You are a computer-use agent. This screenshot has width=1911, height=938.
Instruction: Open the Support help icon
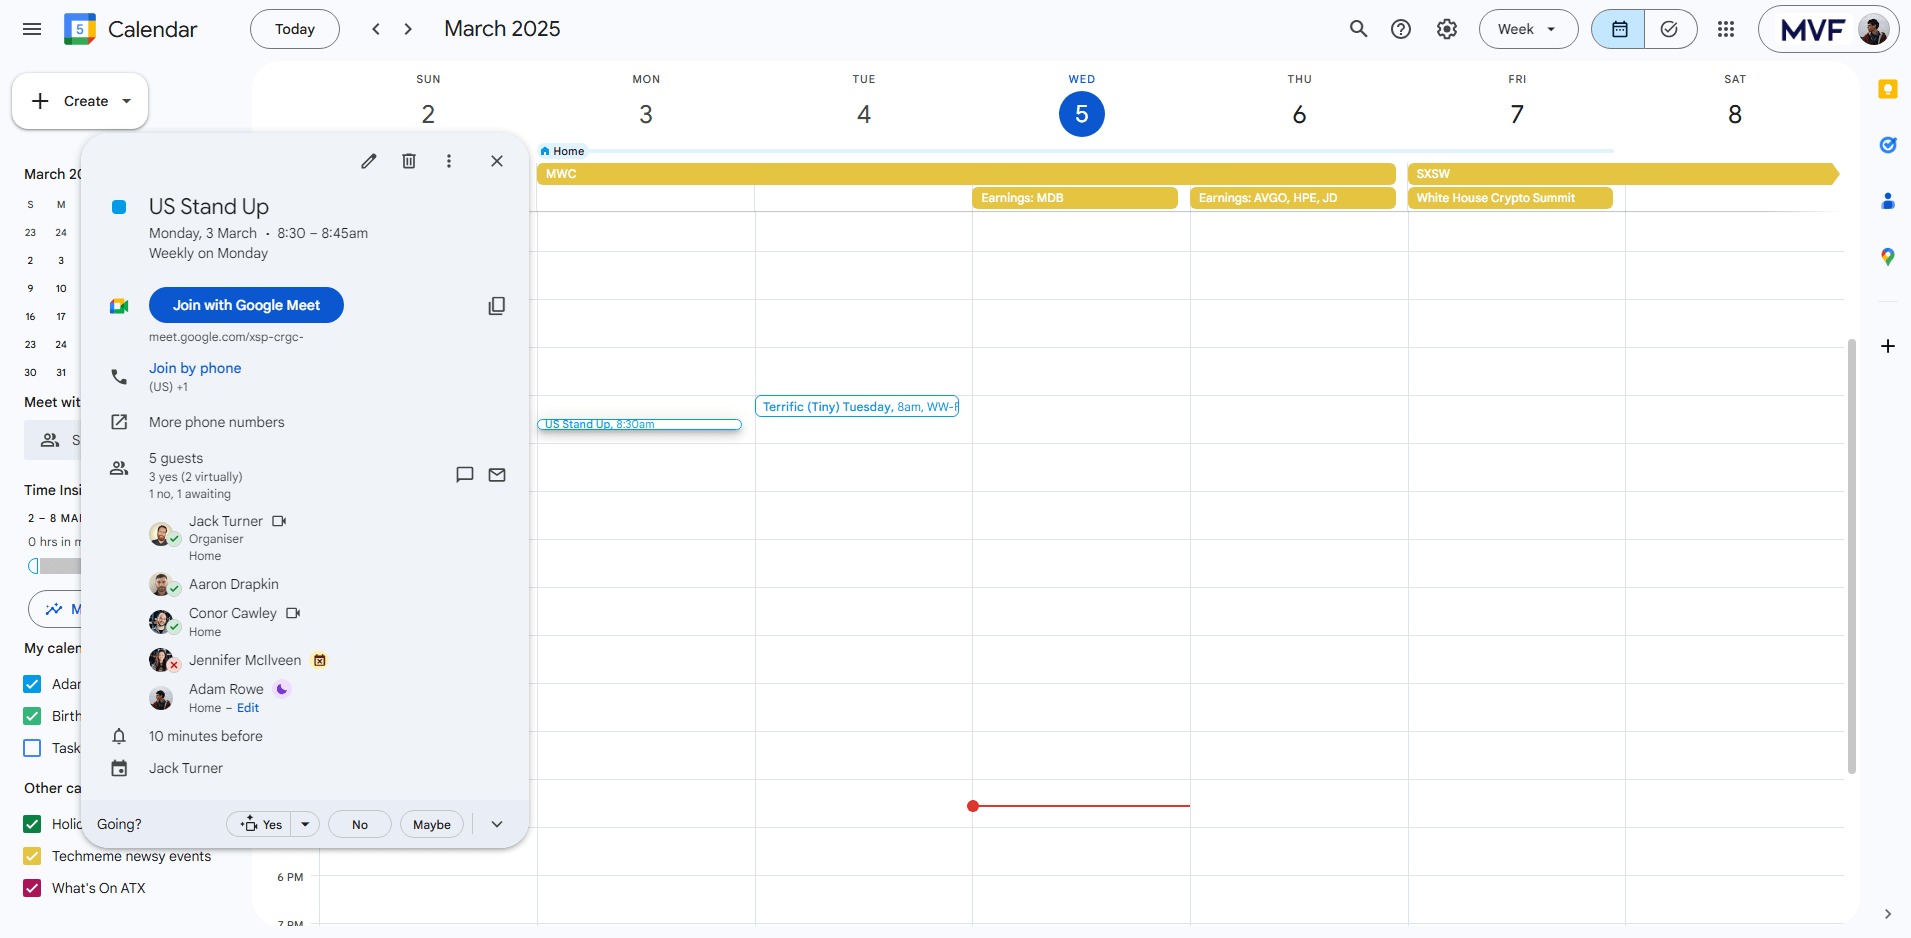(x=1401, y=29)
